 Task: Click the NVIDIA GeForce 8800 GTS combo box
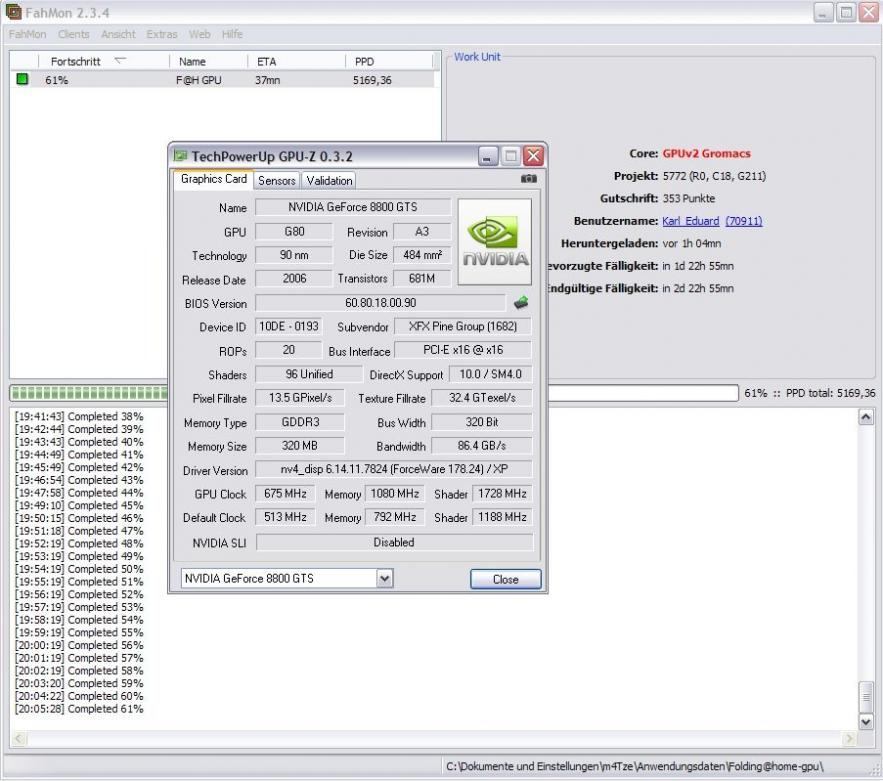(287, 578)
